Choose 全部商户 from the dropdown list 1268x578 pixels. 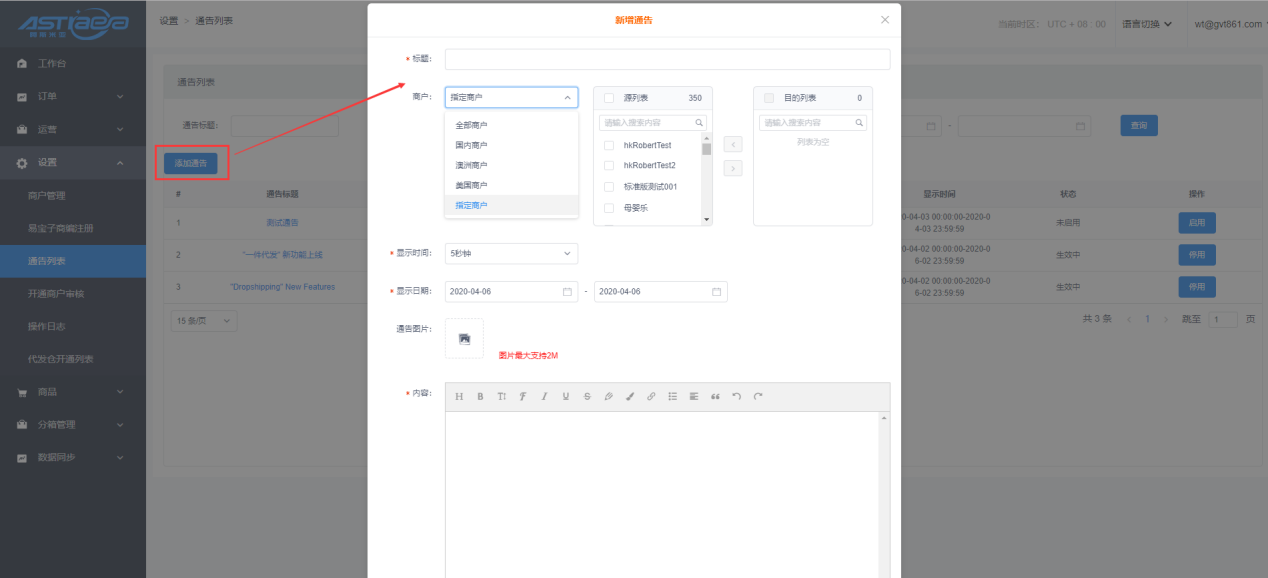click(x=471, y=125)
